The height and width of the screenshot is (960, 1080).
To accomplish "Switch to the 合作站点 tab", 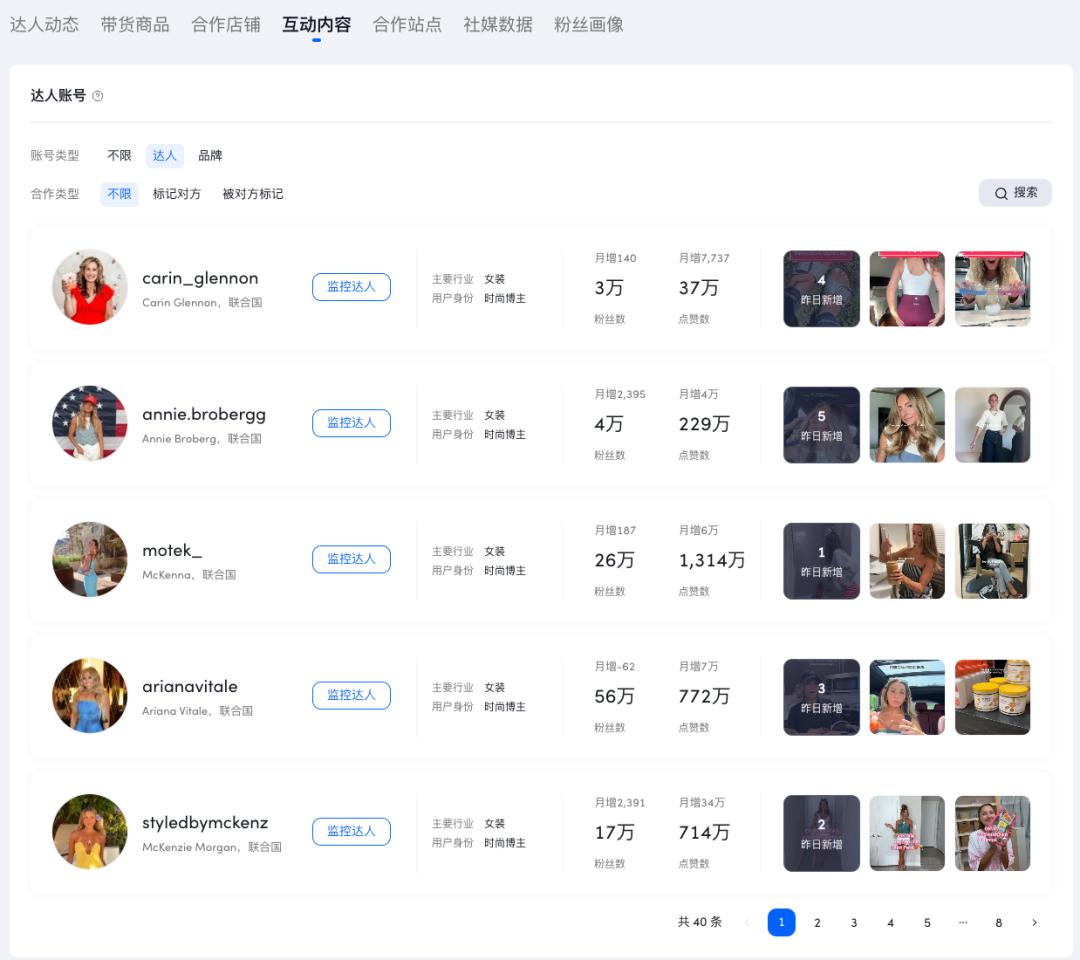I will [407, 25].
